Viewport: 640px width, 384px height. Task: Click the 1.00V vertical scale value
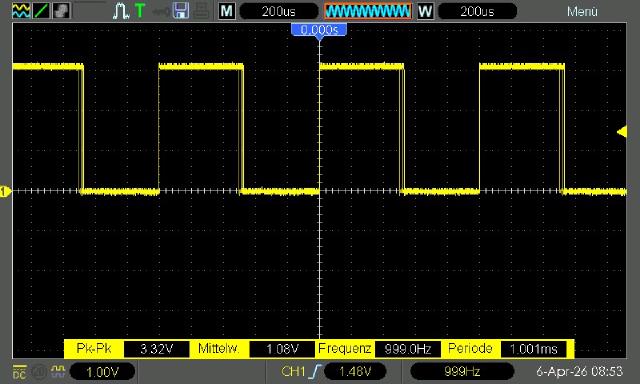[102, 372]
